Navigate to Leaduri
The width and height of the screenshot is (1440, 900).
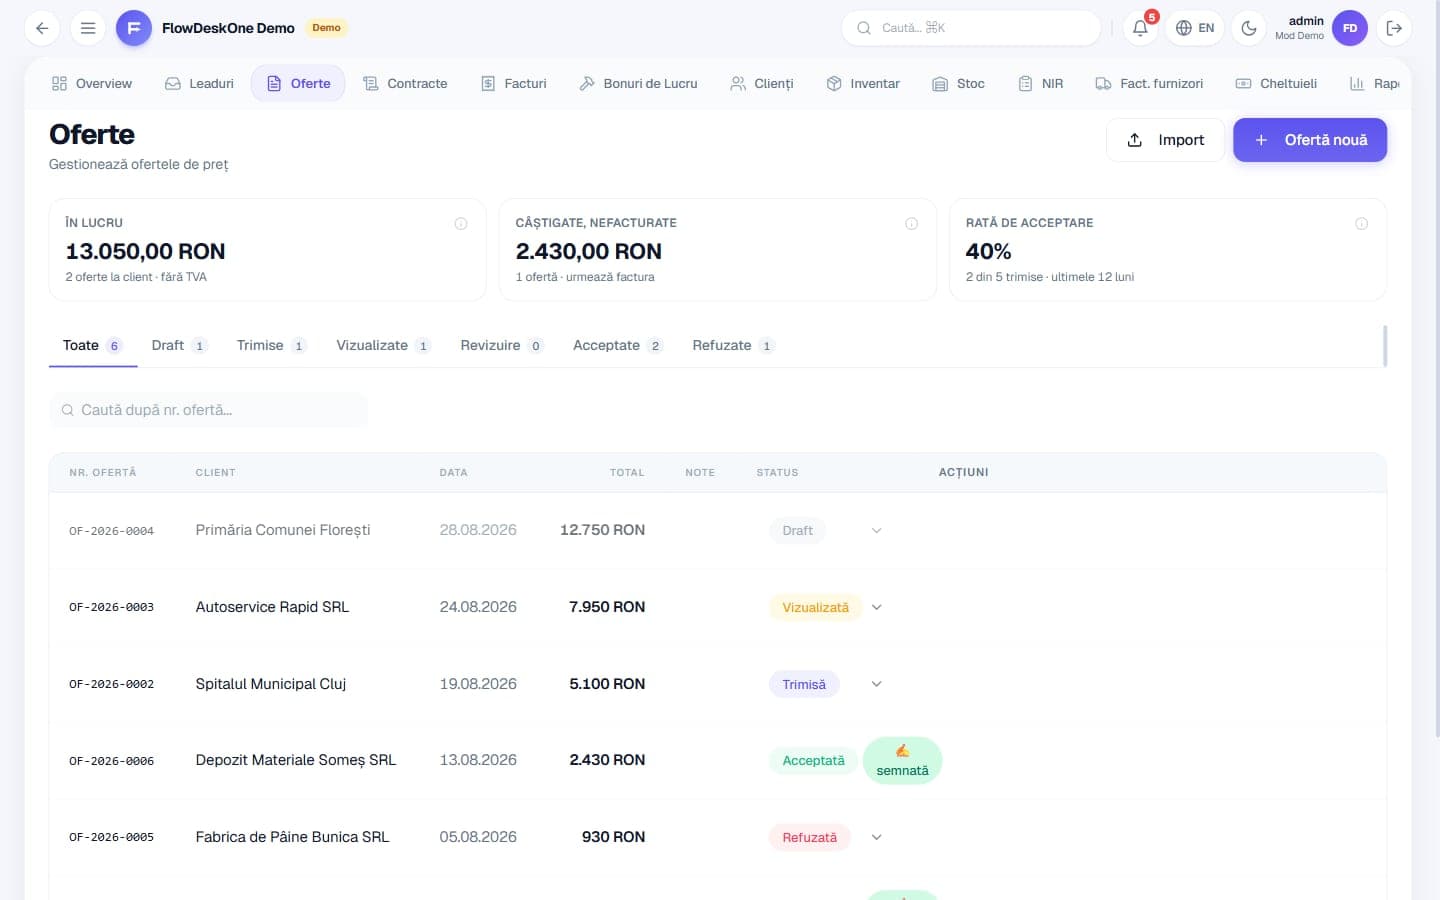(x=199, y=83)
